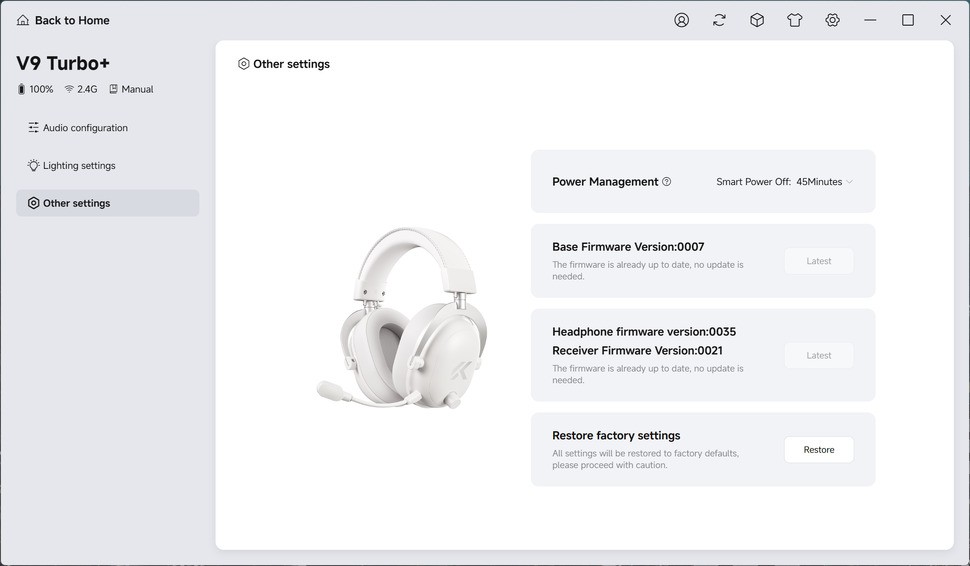Expand Smart Power Off 45Minutes dropdown

click(784, 182)
